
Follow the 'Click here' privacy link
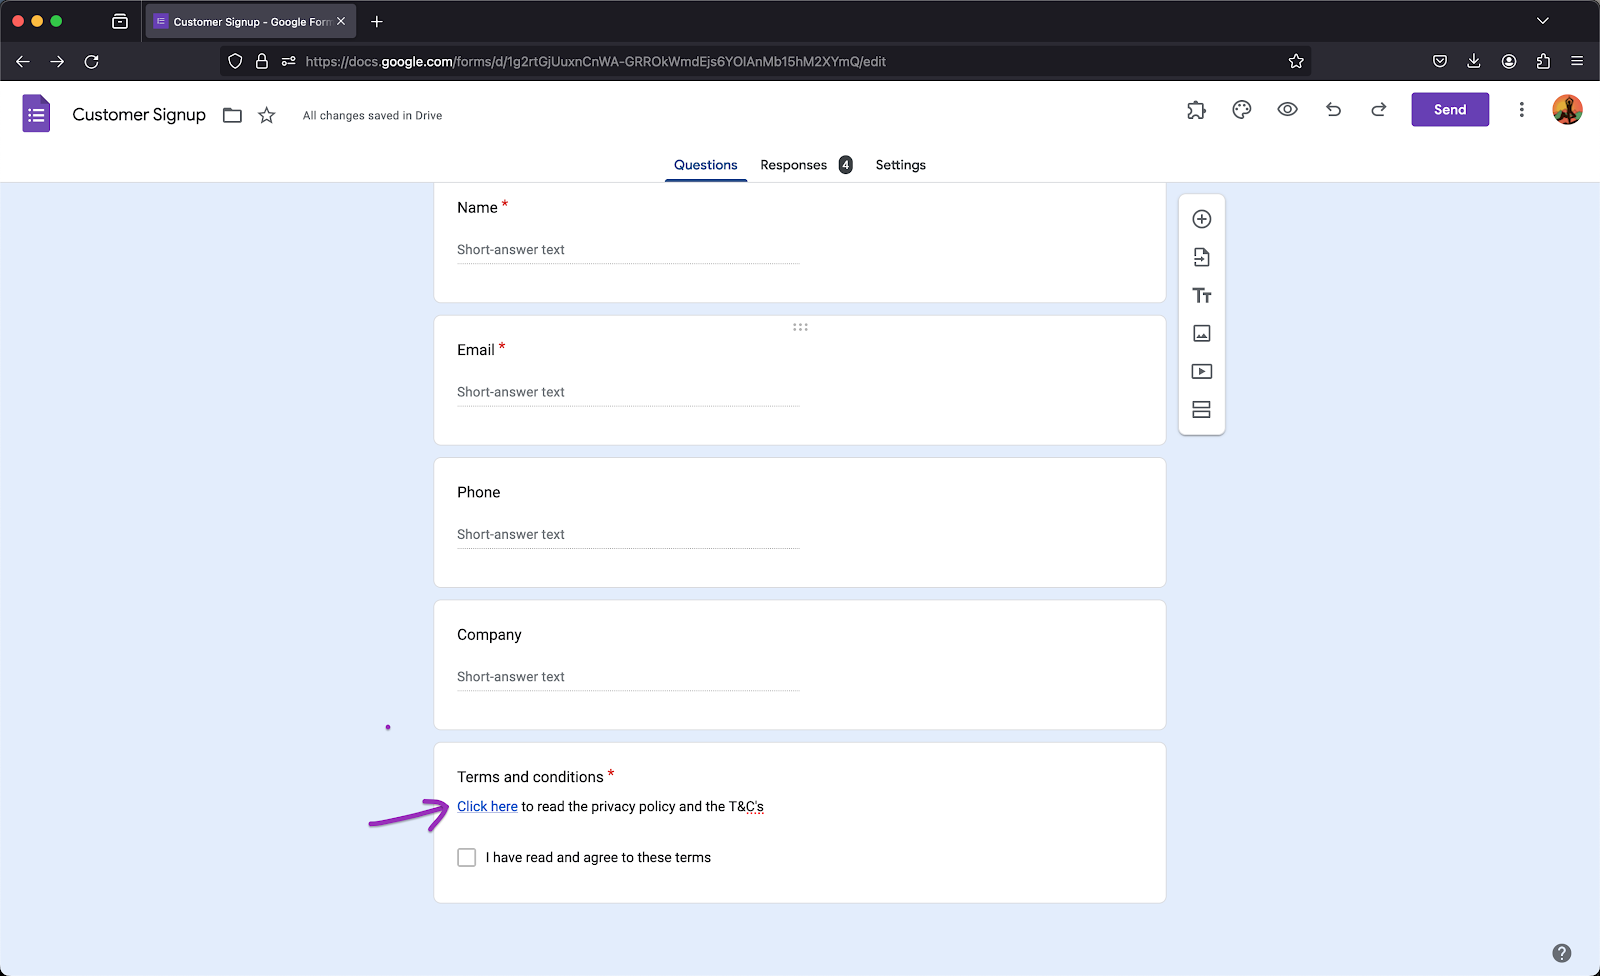tap(487, 807)
